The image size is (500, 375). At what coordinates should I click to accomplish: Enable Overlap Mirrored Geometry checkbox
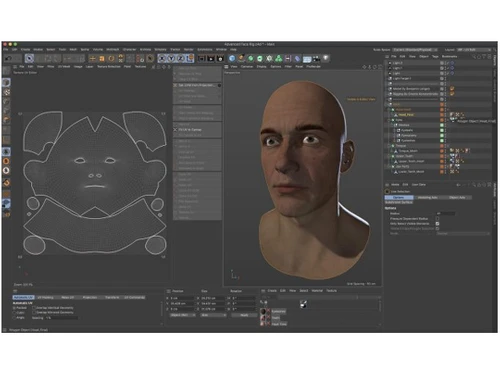coord(34,313)
